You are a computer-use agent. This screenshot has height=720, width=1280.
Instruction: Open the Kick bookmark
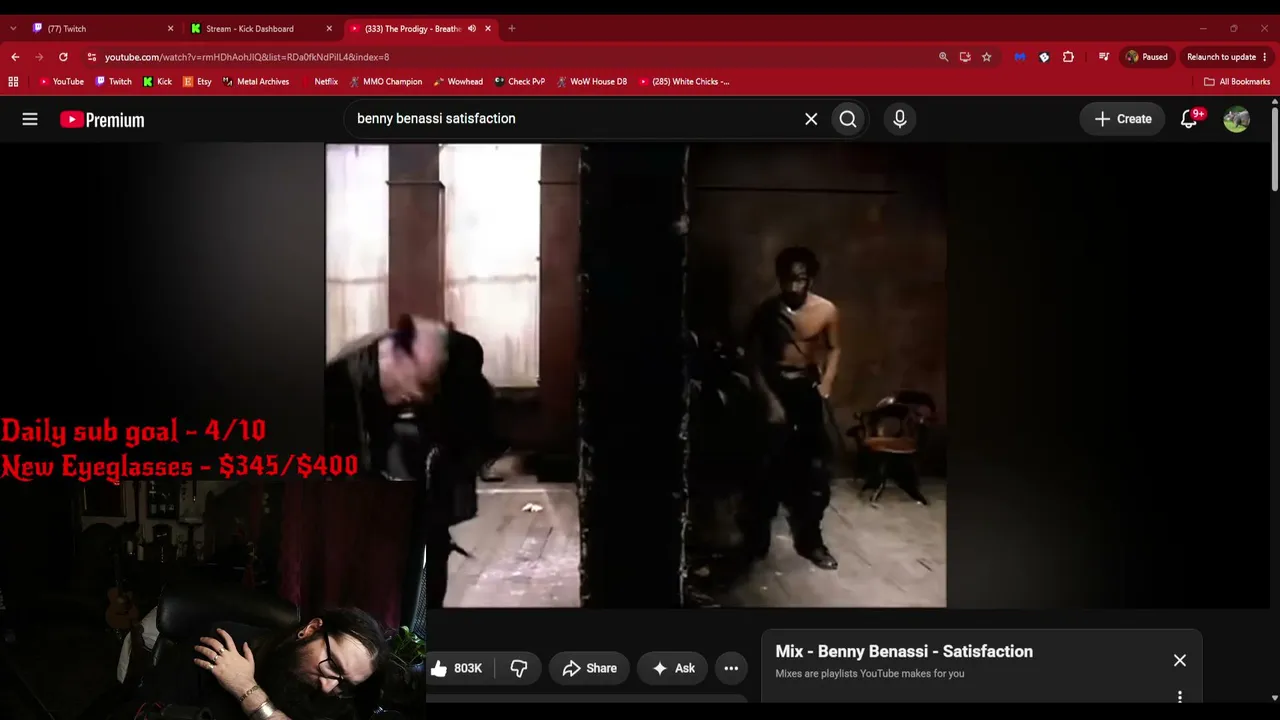click(x=158, y=82)
